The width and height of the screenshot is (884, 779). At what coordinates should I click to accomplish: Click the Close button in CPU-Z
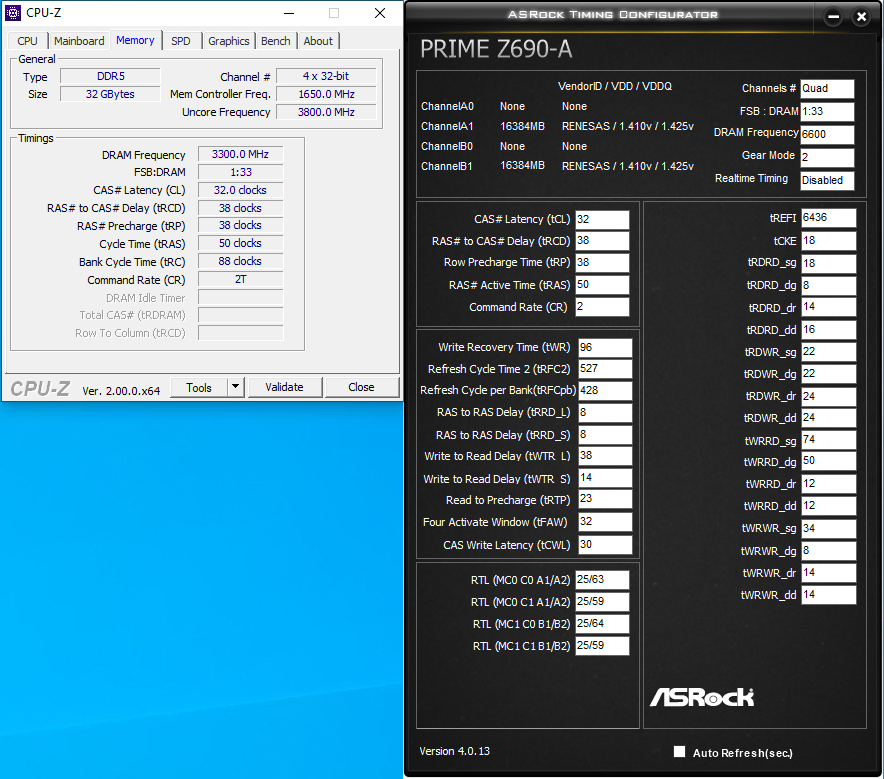(x=361, y=387)
